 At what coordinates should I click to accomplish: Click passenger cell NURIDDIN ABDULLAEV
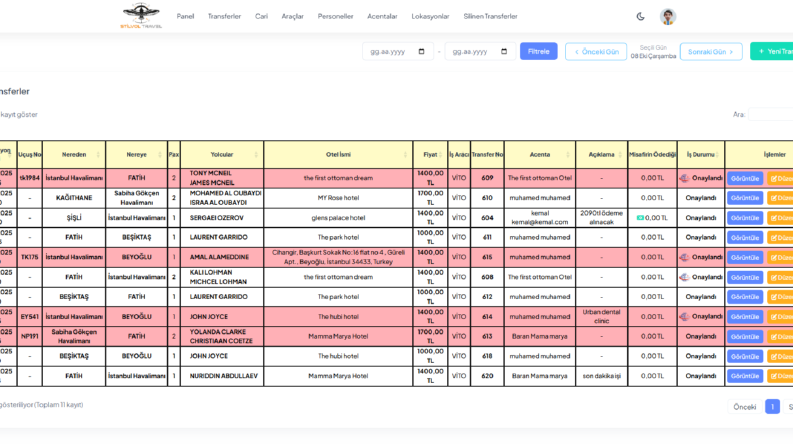(x=224, y=376)
